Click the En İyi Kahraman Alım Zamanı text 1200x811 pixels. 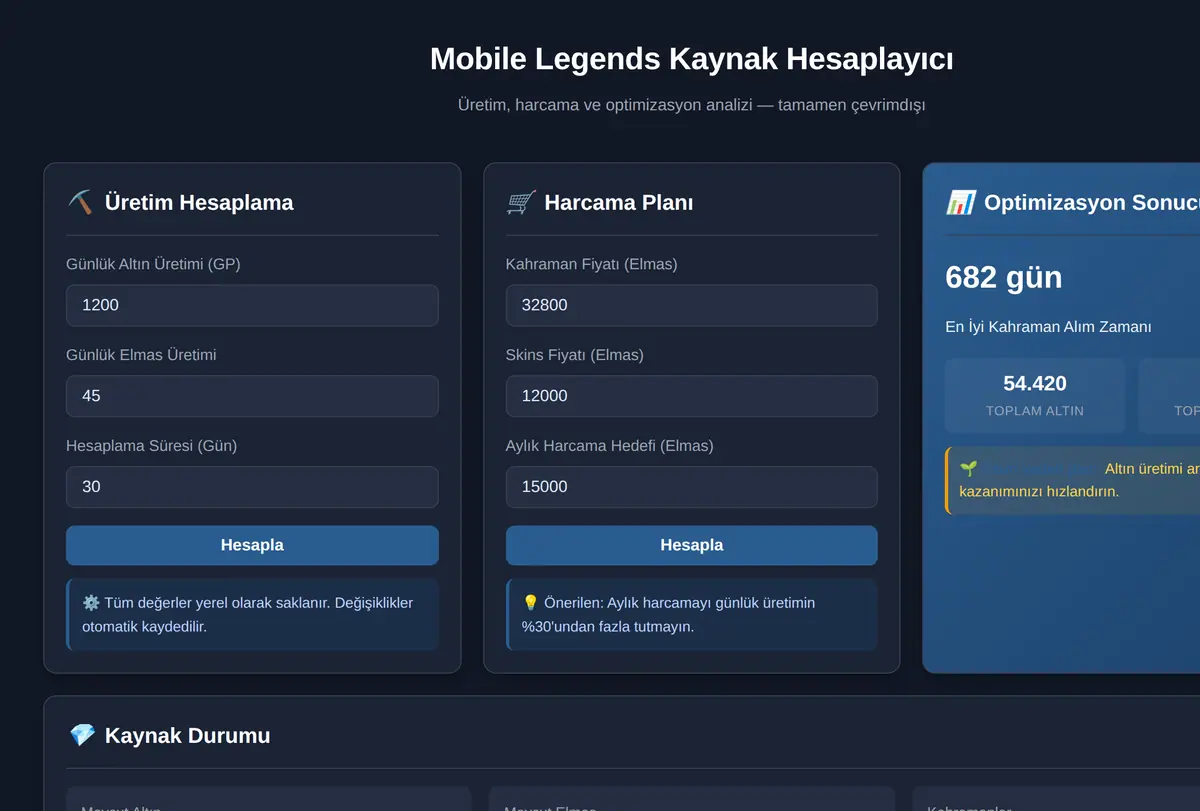pos(1048,327)
